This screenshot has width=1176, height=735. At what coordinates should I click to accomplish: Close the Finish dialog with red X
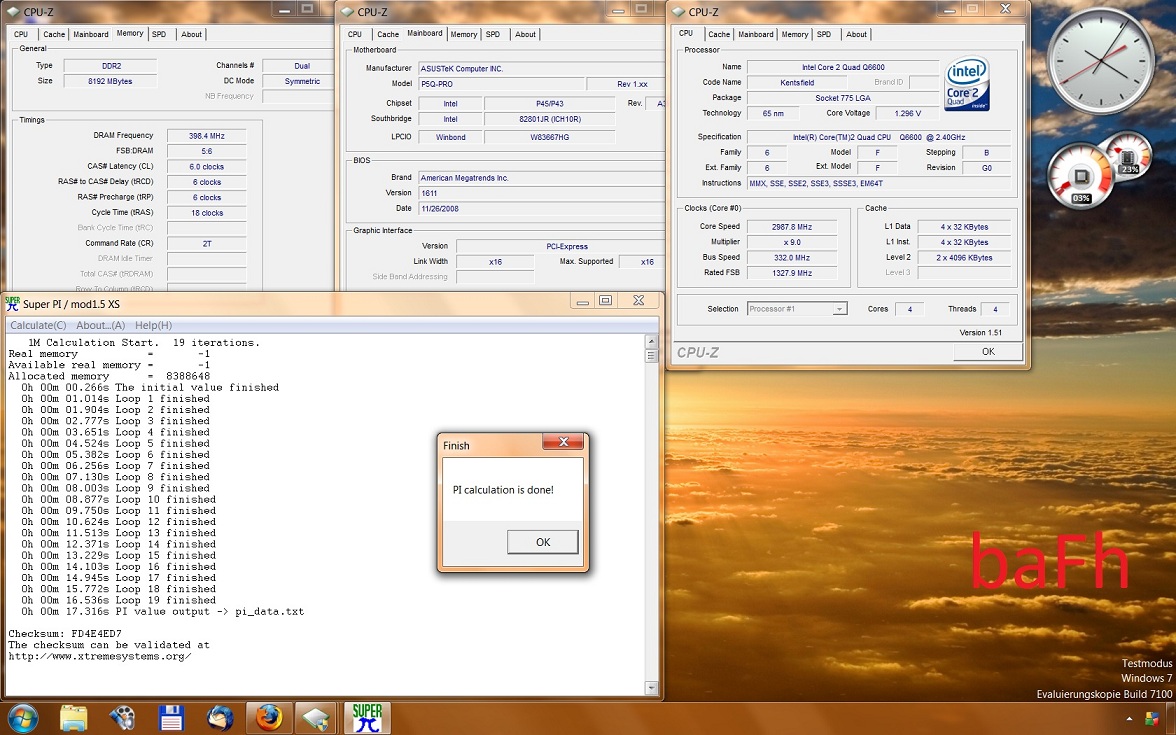coord(564,442)
